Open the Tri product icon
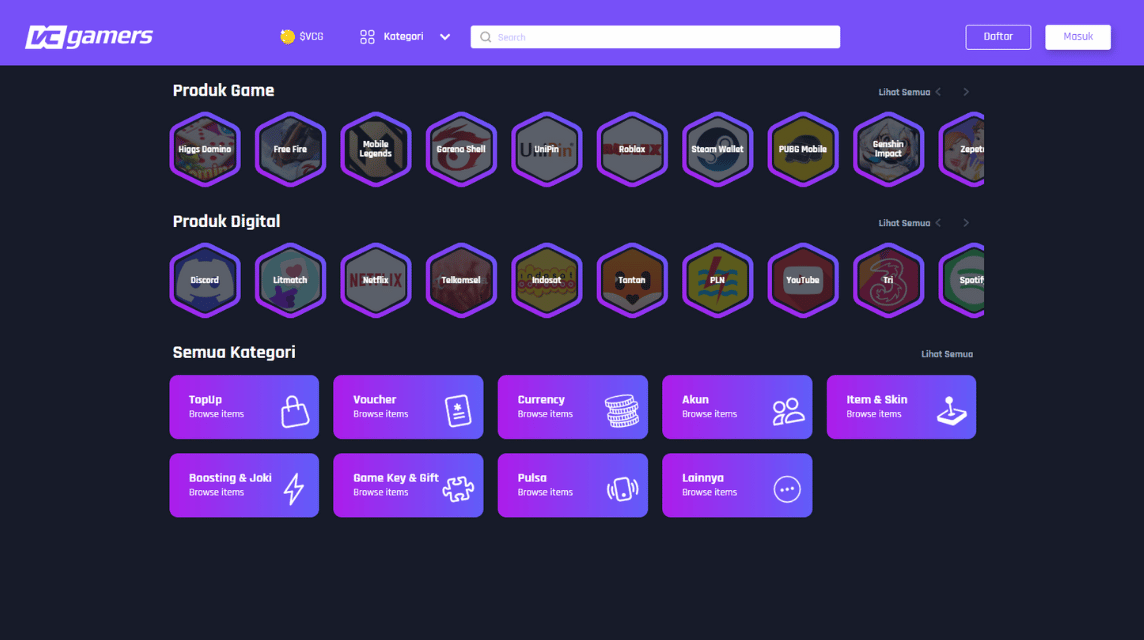1144x640 pixels. [x=888, y=280]
